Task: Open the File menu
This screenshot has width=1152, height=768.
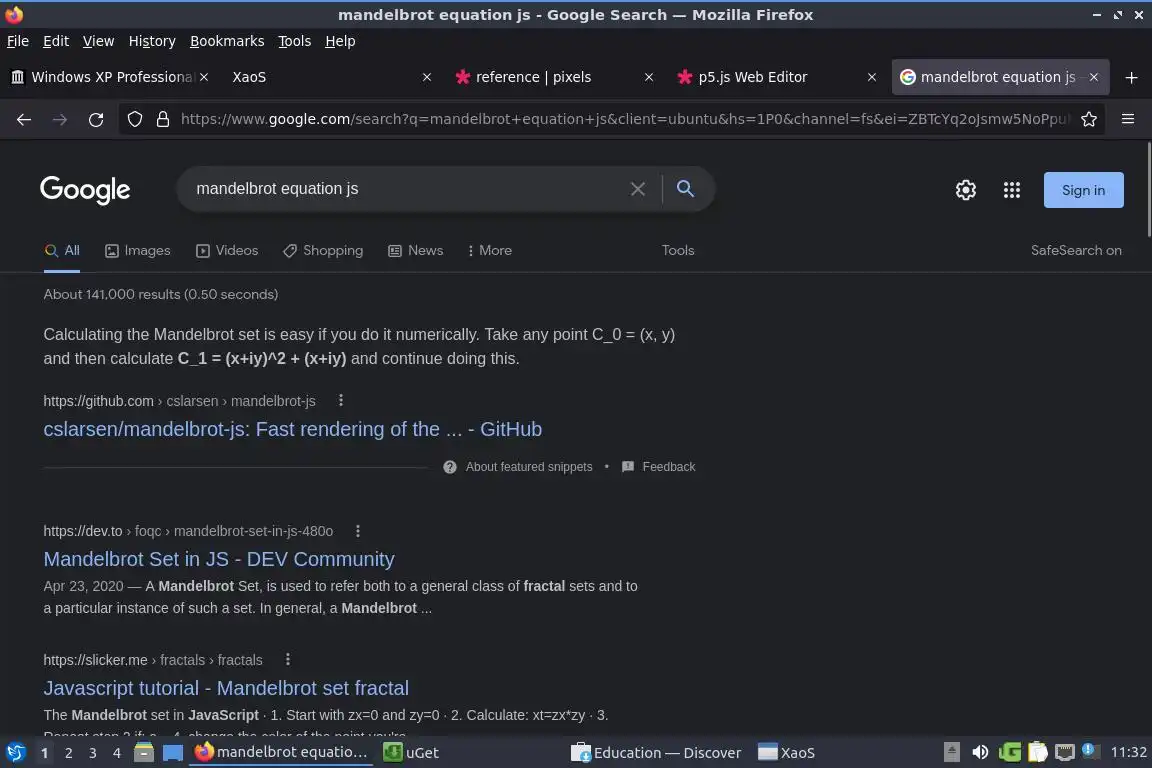Action: coord(18,41)
